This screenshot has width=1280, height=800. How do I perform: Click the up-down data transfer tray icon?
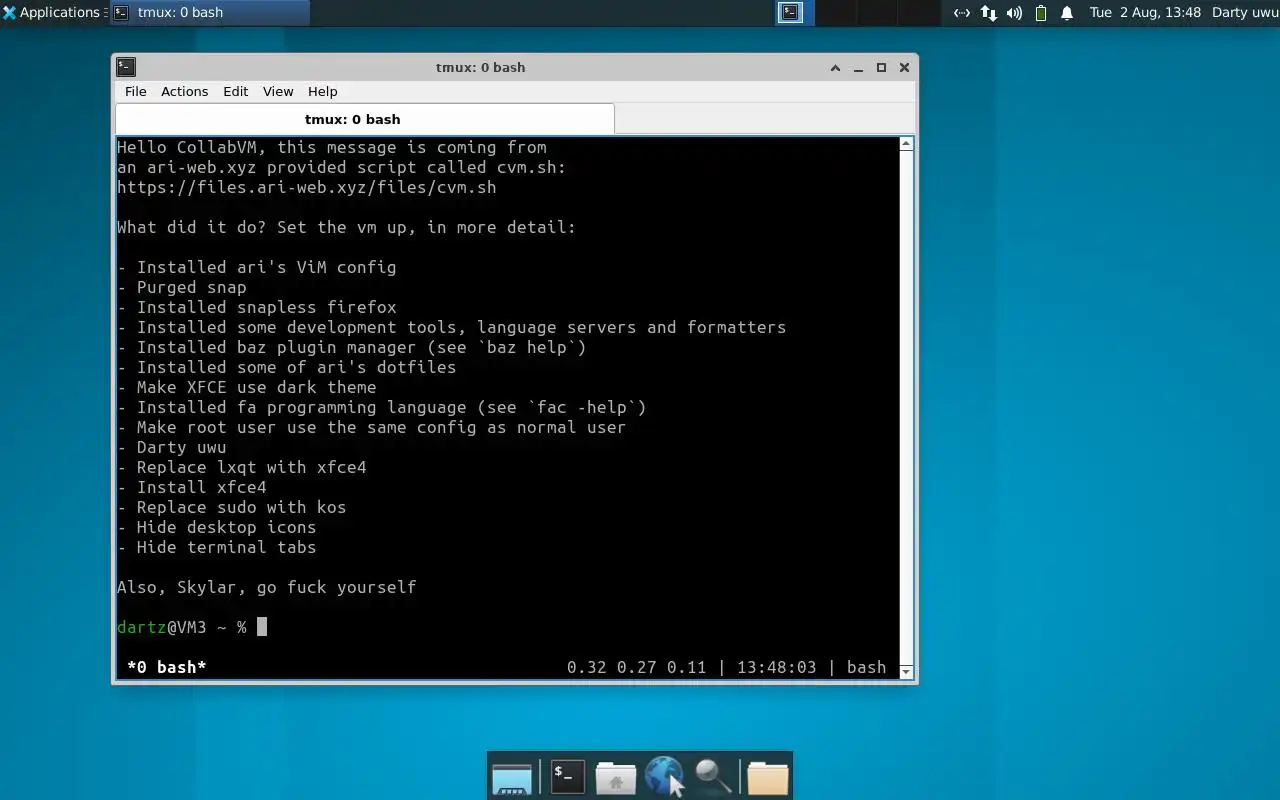click(x=988, y=13)
